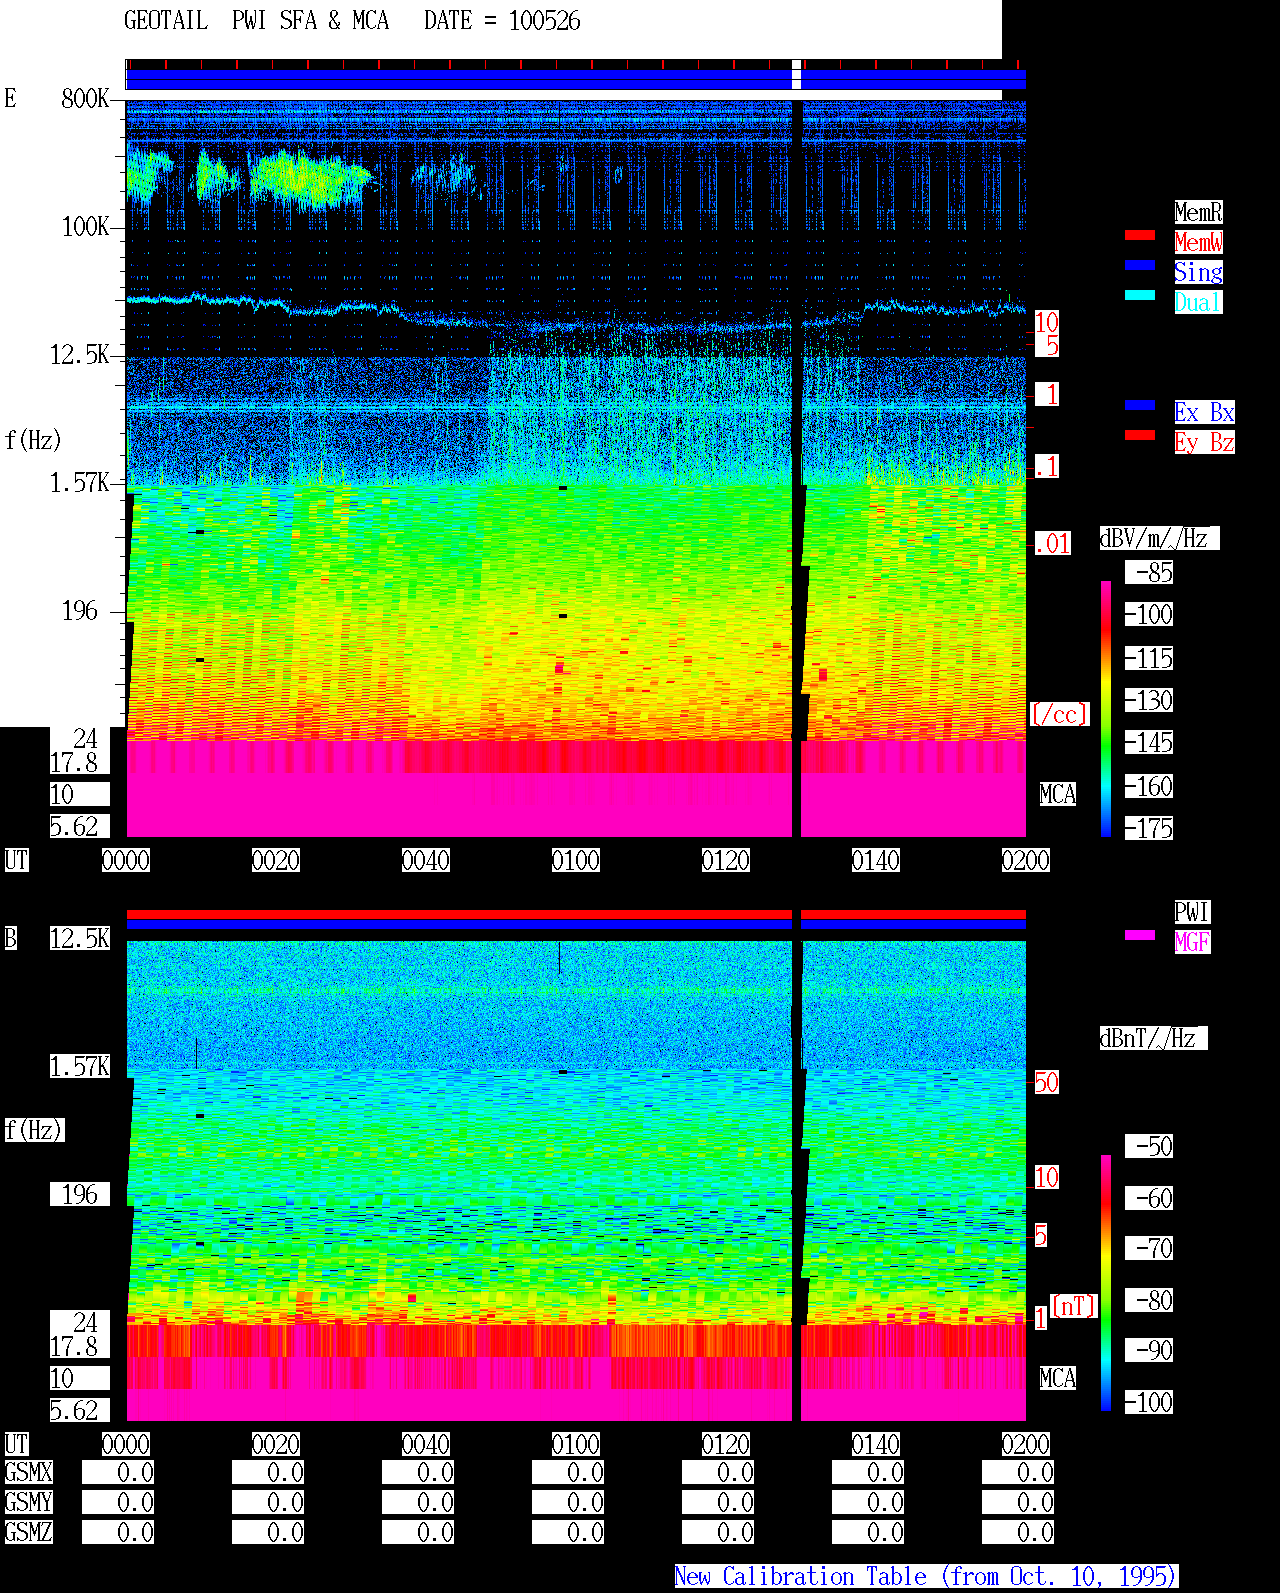
Task: Select the Sing legend label
Action: point(1198,272)
